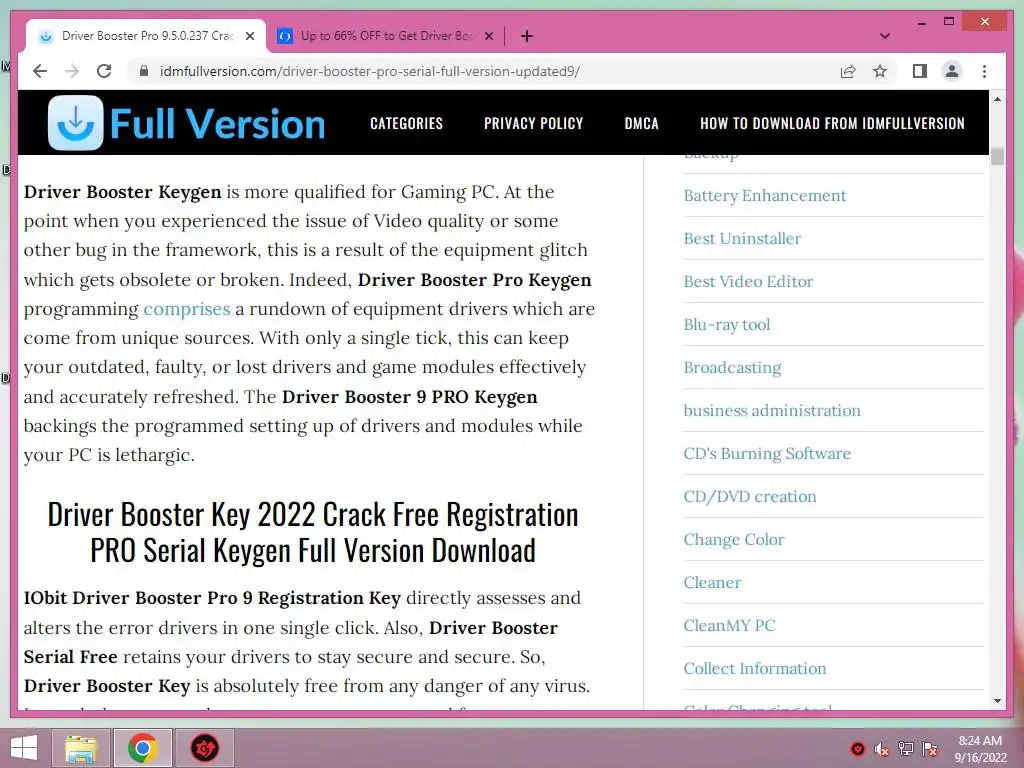Click the taskbar clock showing 8:24 AM

(980, 749)
